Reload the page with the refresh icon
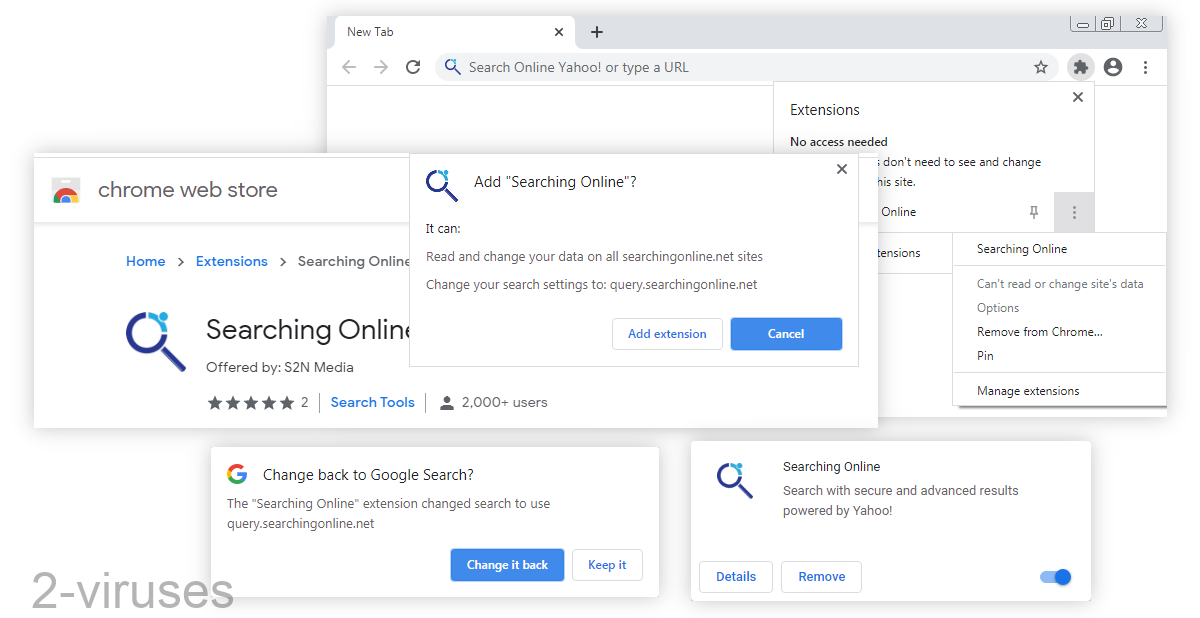Viewport: 1200px width, 618px height. [413, 67]
